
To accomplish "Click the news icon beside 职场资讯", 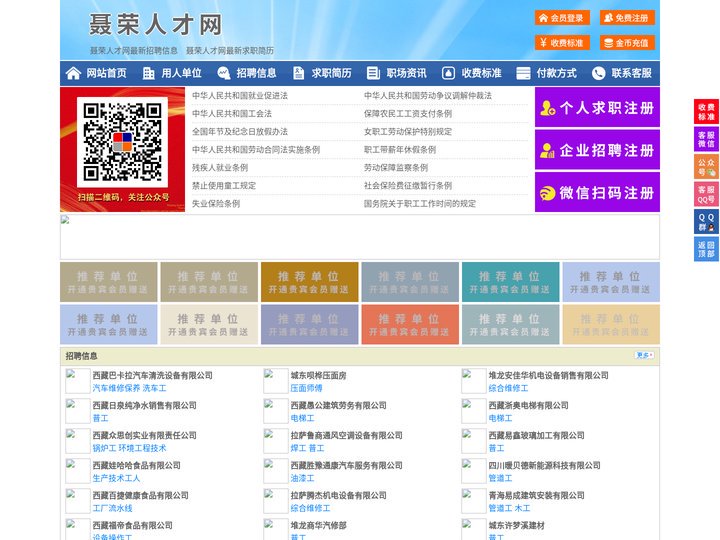I will pos(373,73).
